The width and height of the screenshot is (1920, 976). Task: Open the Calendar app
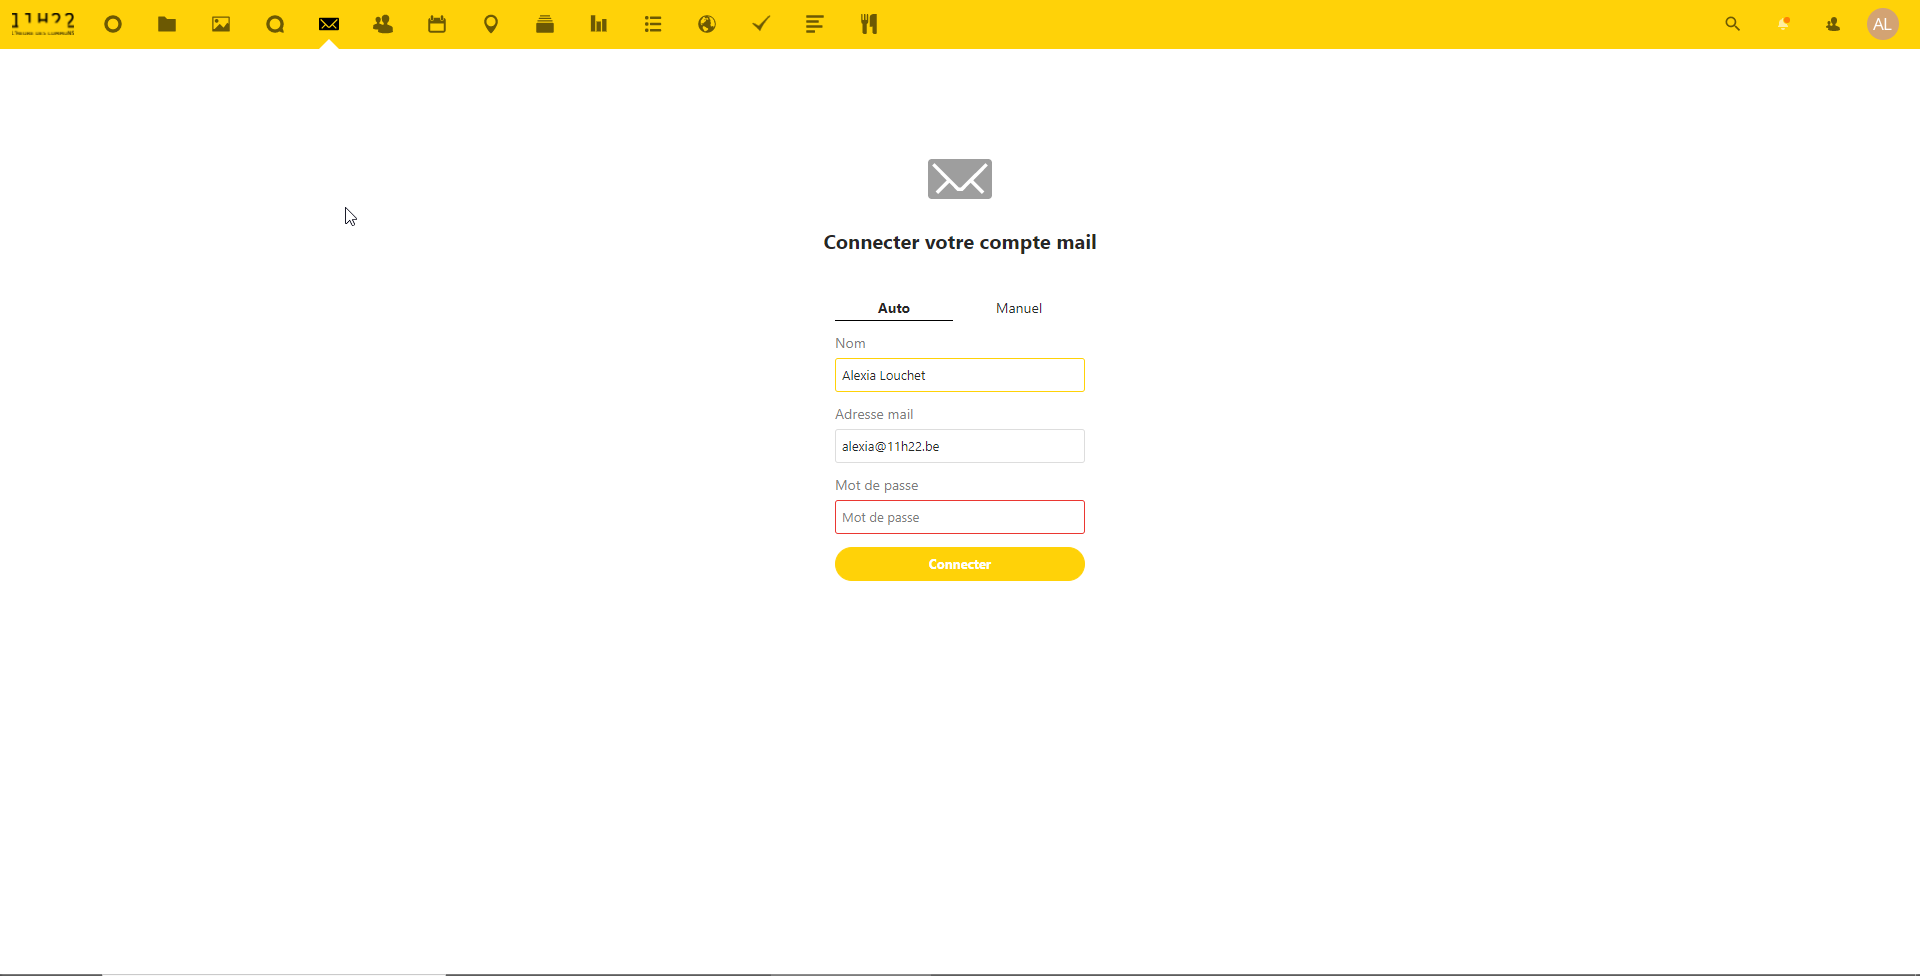click(x=437, y=25)
